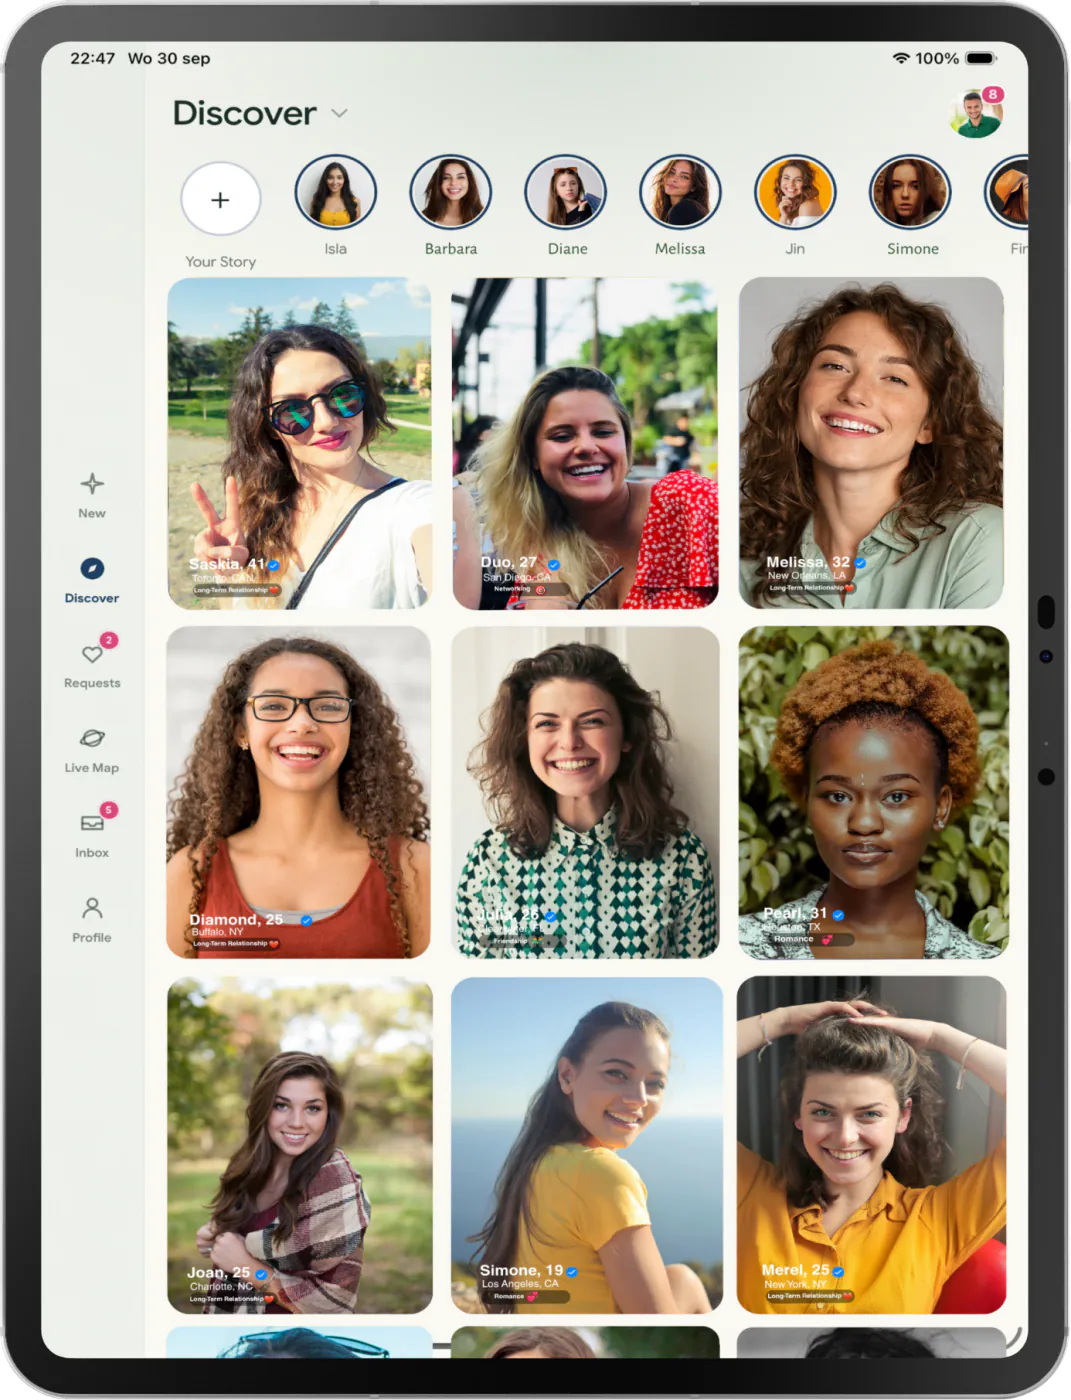Click the 'Your Story' label
Screen dimensions: 1071x1400
(221, 261)
